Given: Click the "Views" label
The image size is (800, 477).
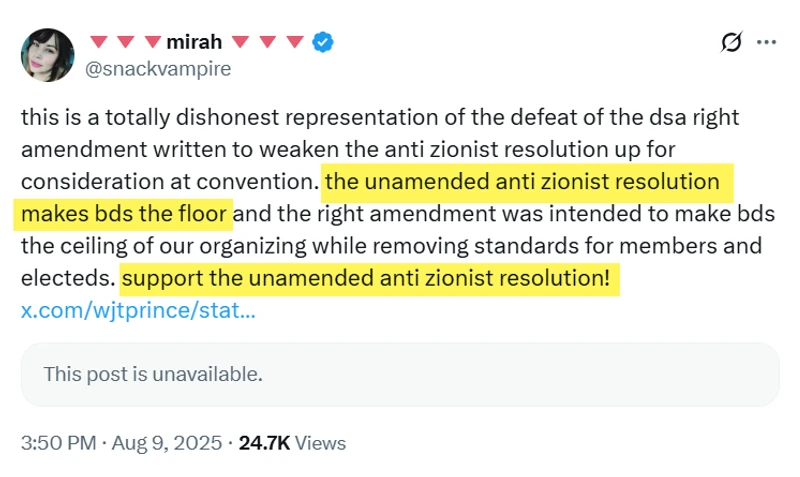Looking at the screenshot, I should pyautogui.click(x=320, y=442).
